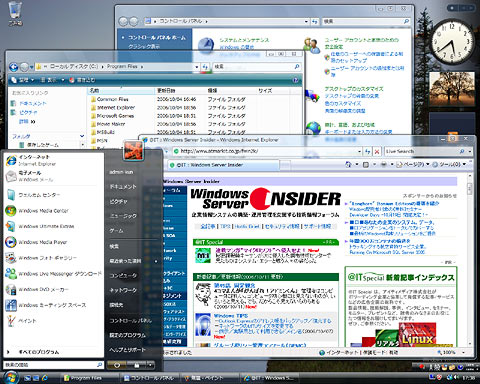Click the clock gadget in sidebar
Screen dimensions: 480x384
tap(453, 42)
